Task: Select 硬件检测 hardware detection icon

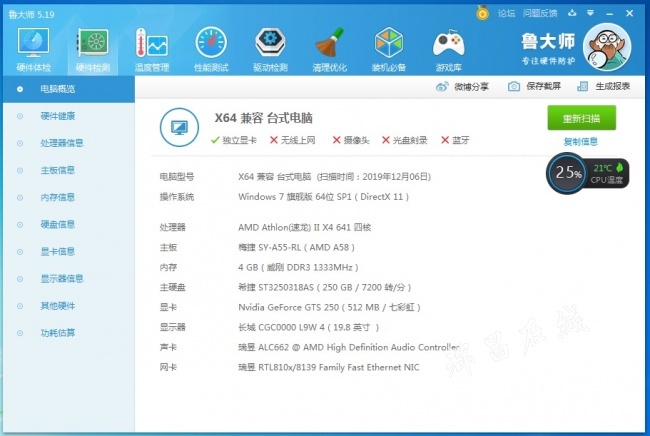Action: click(x=93, y=49)
